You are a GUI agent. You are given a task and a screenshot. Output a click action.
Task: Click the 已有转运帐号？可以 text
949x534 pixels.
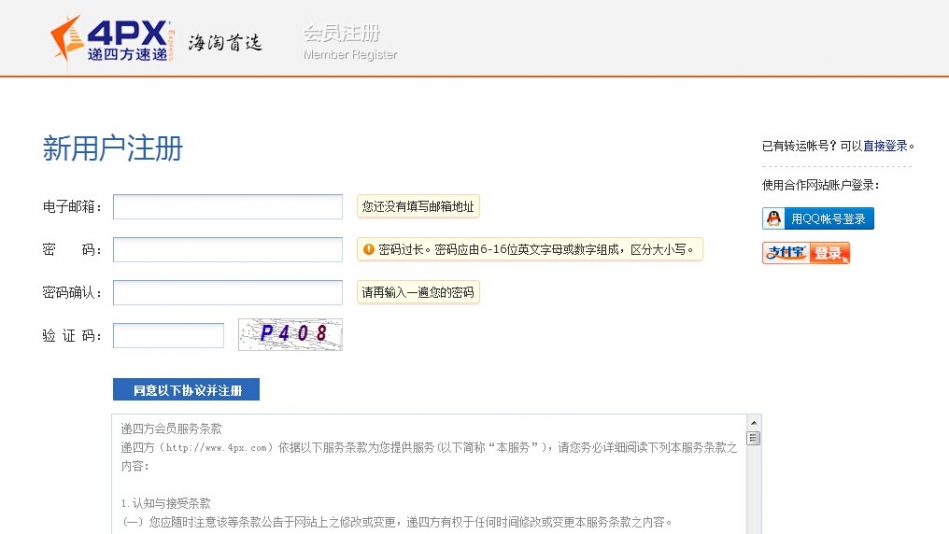(812, 146)
